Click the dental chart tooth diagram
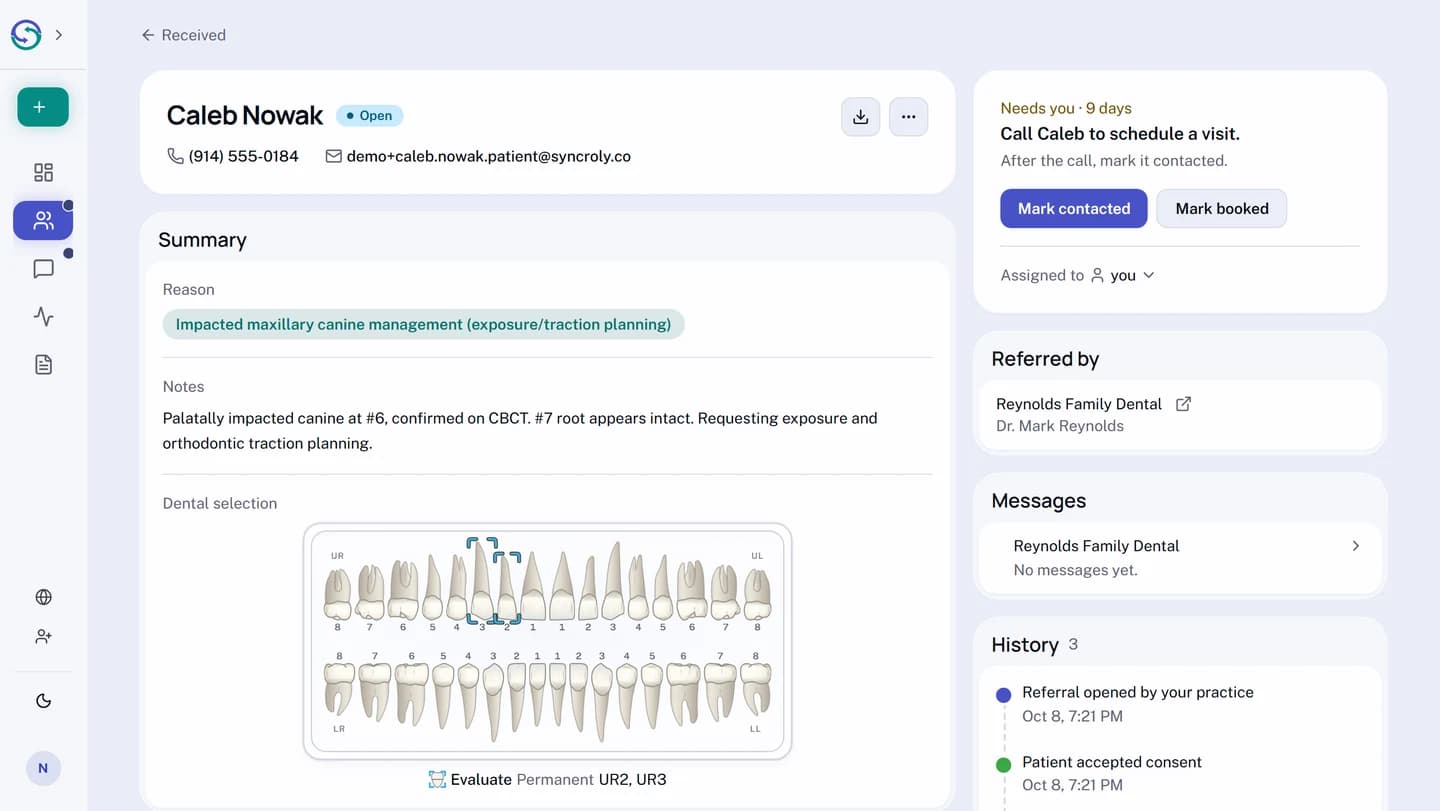Screen dimensions: 1440x811 547,641
